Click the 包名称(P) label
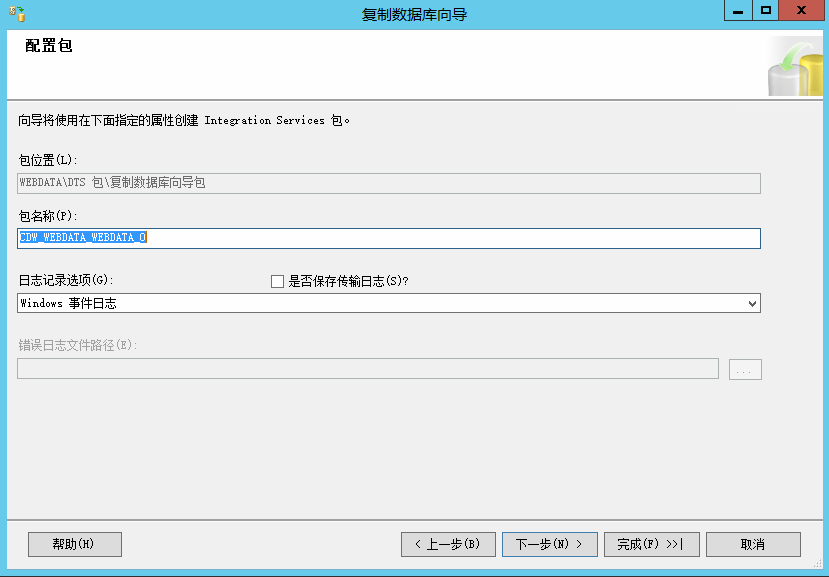 [48, 216]
